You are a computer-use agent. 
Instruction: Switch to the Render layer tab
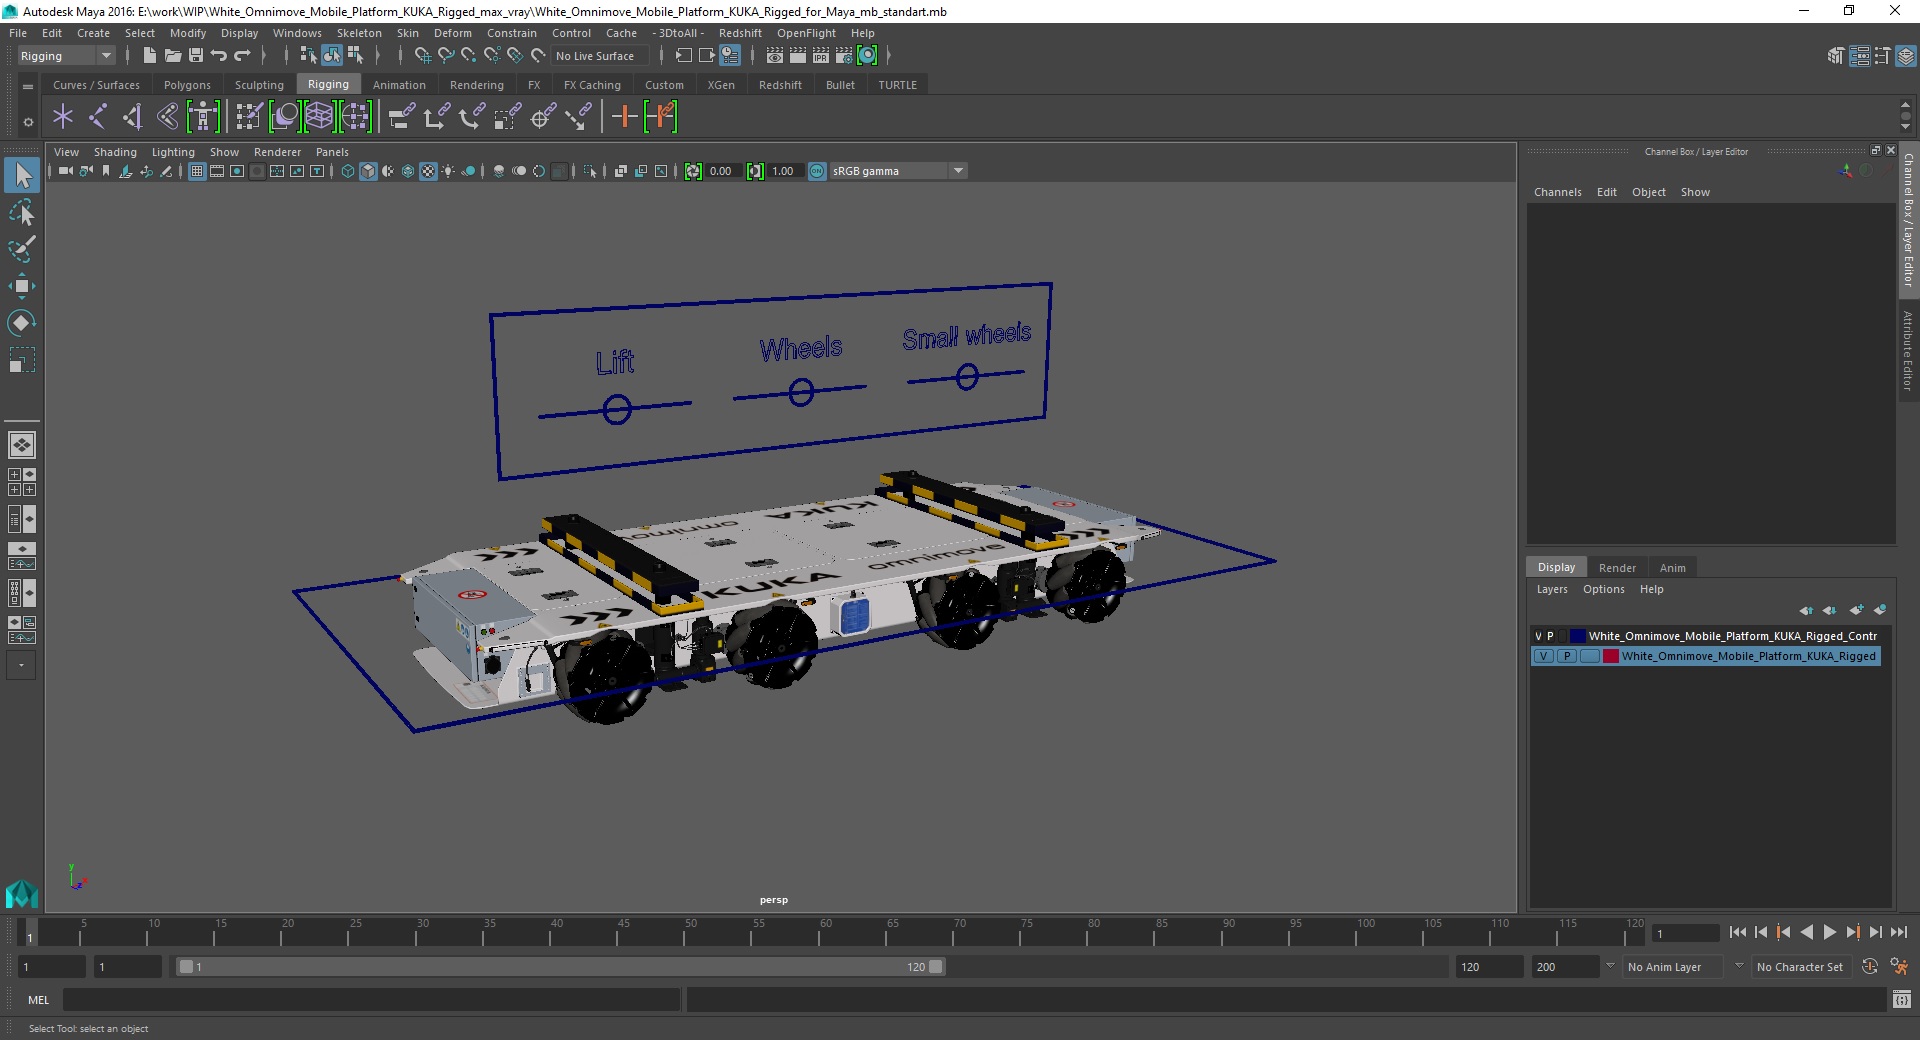click(x=1617, y=567)
